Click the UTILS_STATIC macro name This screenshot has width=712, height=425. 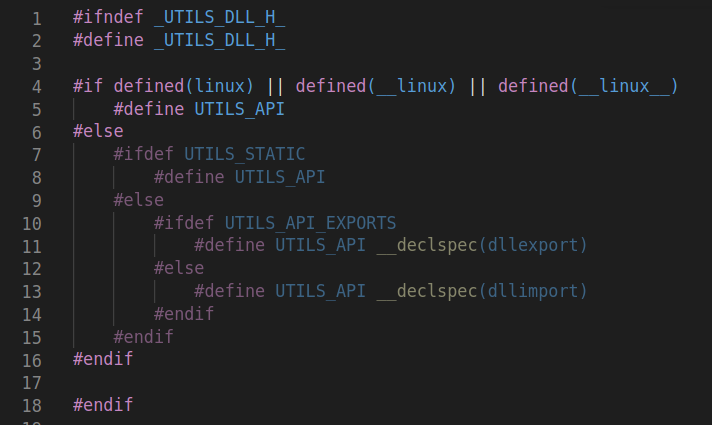click(244, 154)
